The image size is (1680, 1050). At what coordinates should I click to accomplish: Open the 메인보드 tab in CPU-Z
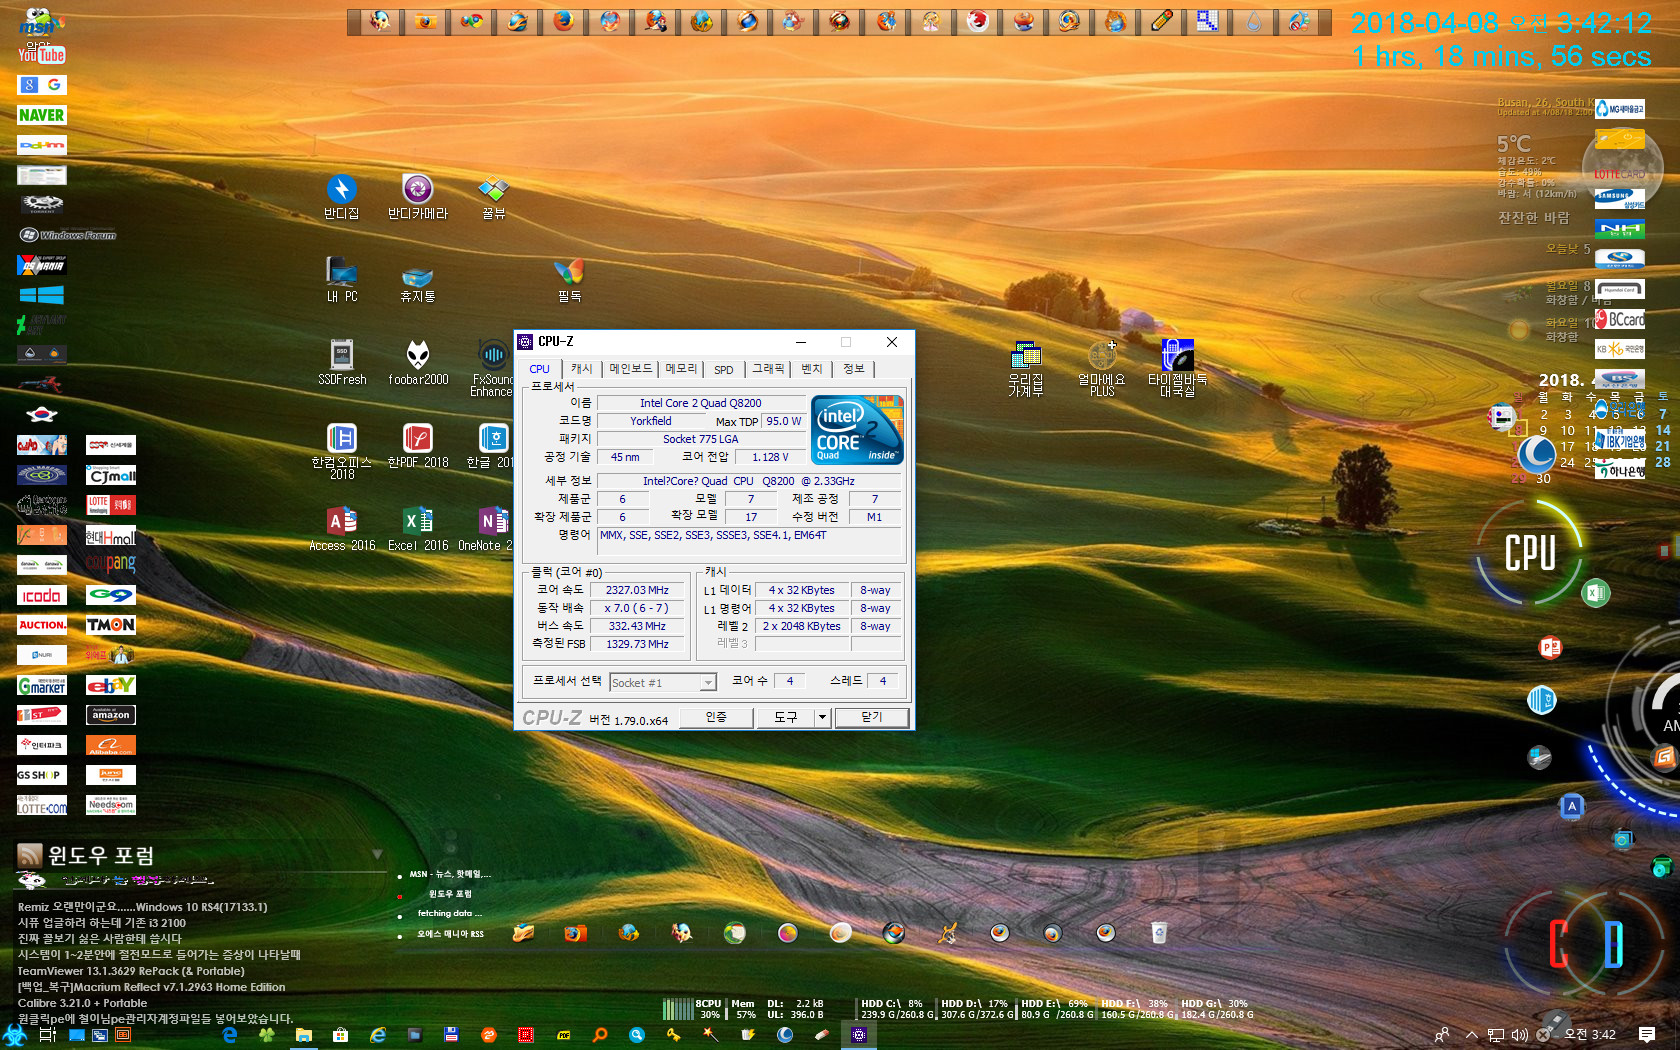point(631,369)
